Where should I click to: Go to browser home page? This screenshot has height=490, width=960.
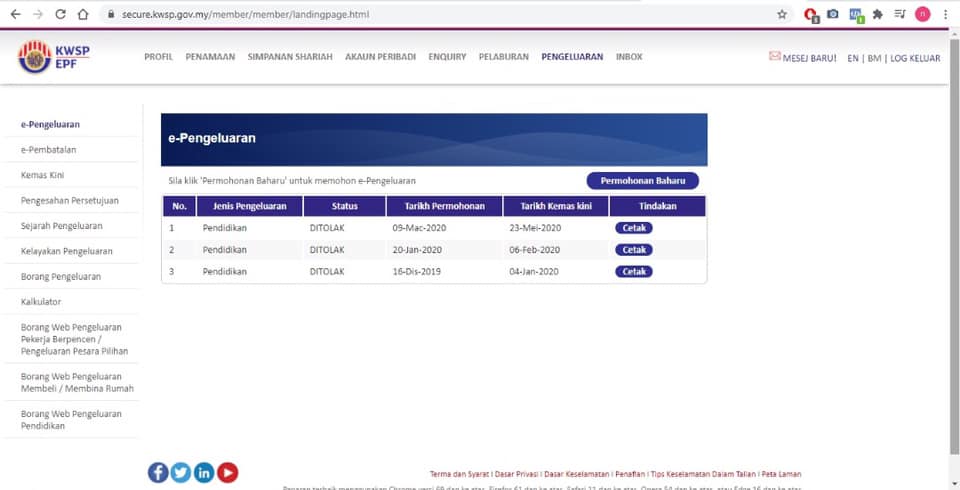(83, 14)
